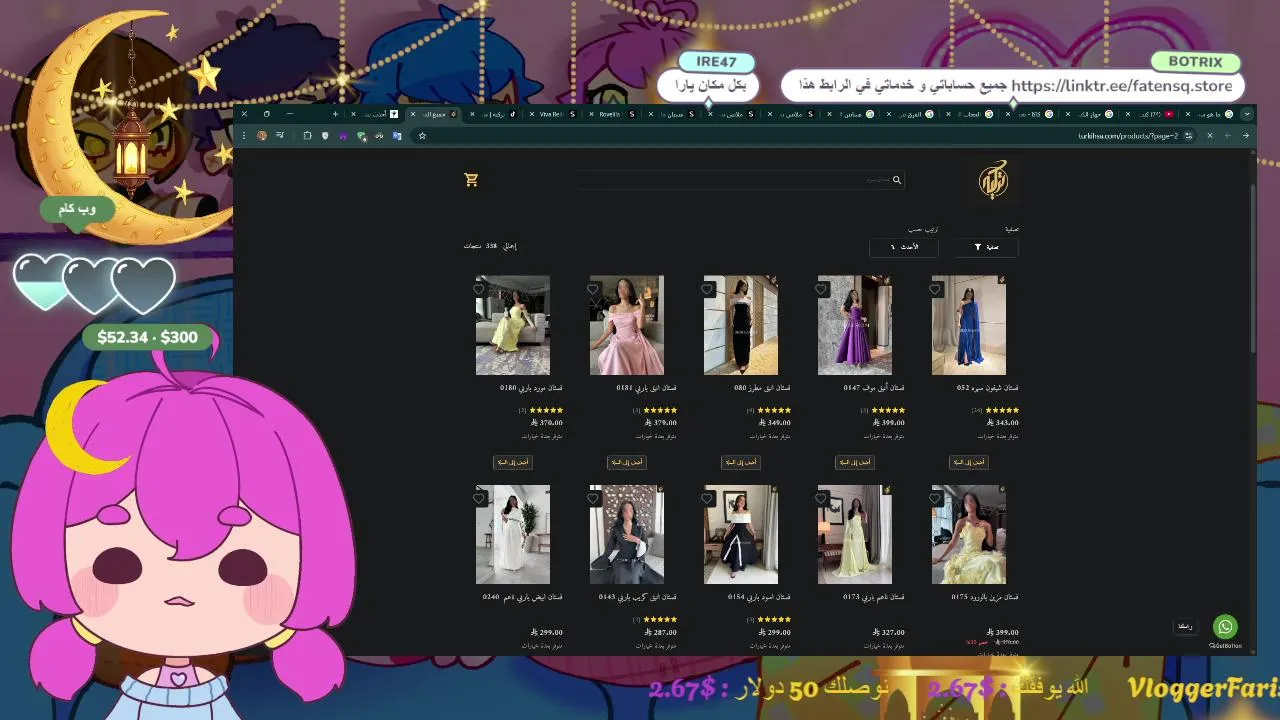
Task: Open the browser three-dot menu
Action: pos(243,136)
